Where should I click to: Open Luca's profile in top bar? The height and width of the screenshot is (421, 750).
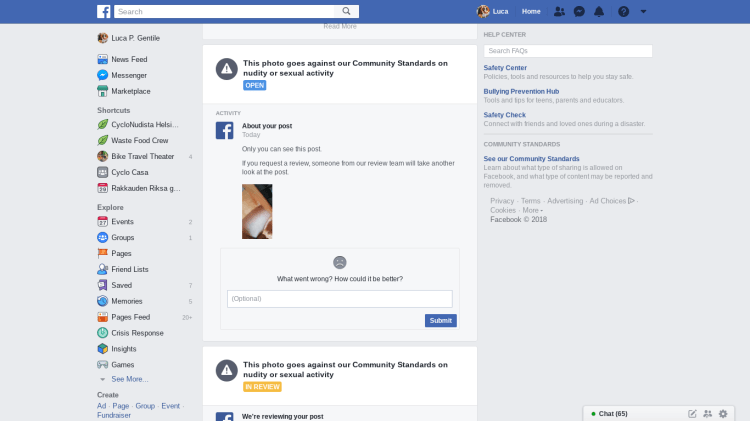coord(493,11)
